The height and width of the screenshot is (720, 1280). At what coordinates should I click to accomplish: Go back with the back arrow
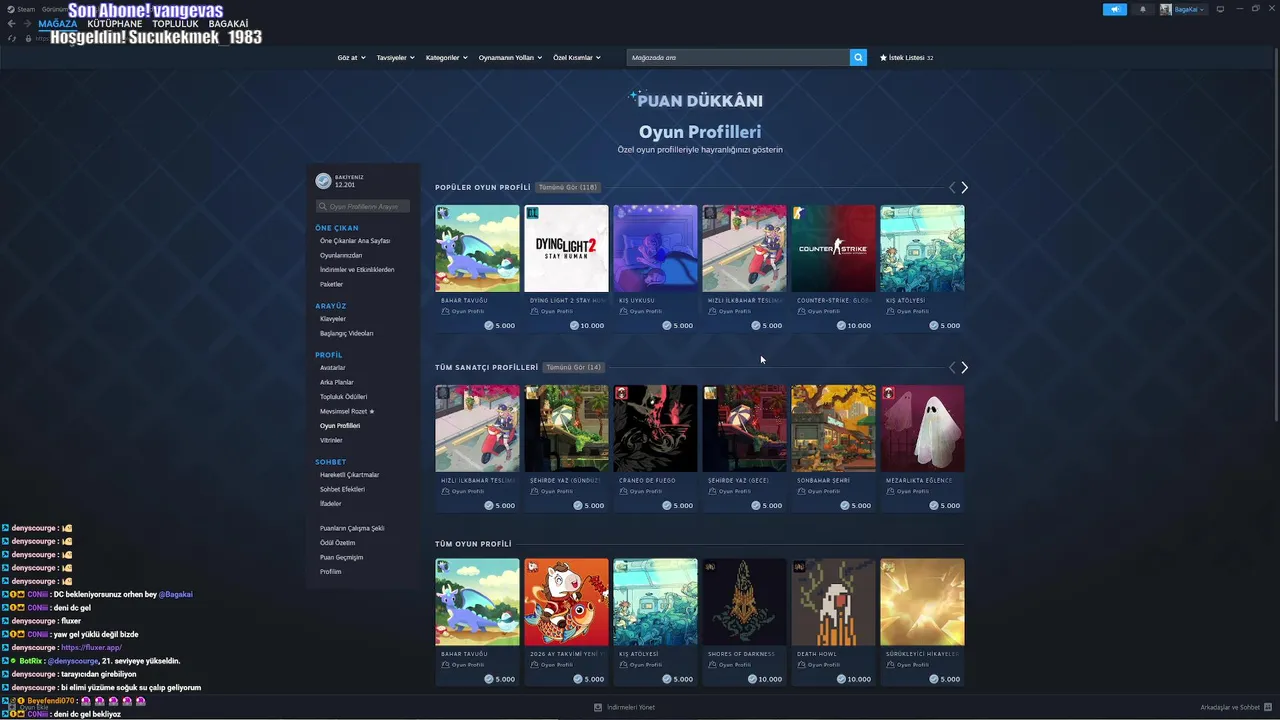click(x=12, y=23)
